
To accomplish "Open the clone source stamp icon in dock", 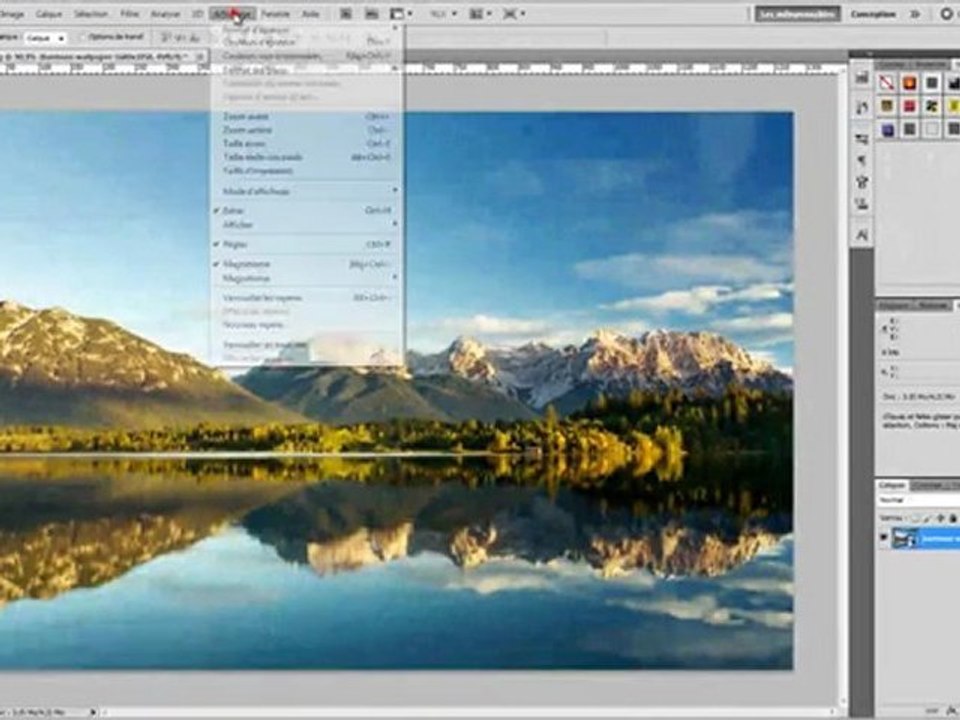I will coord(862,203).
